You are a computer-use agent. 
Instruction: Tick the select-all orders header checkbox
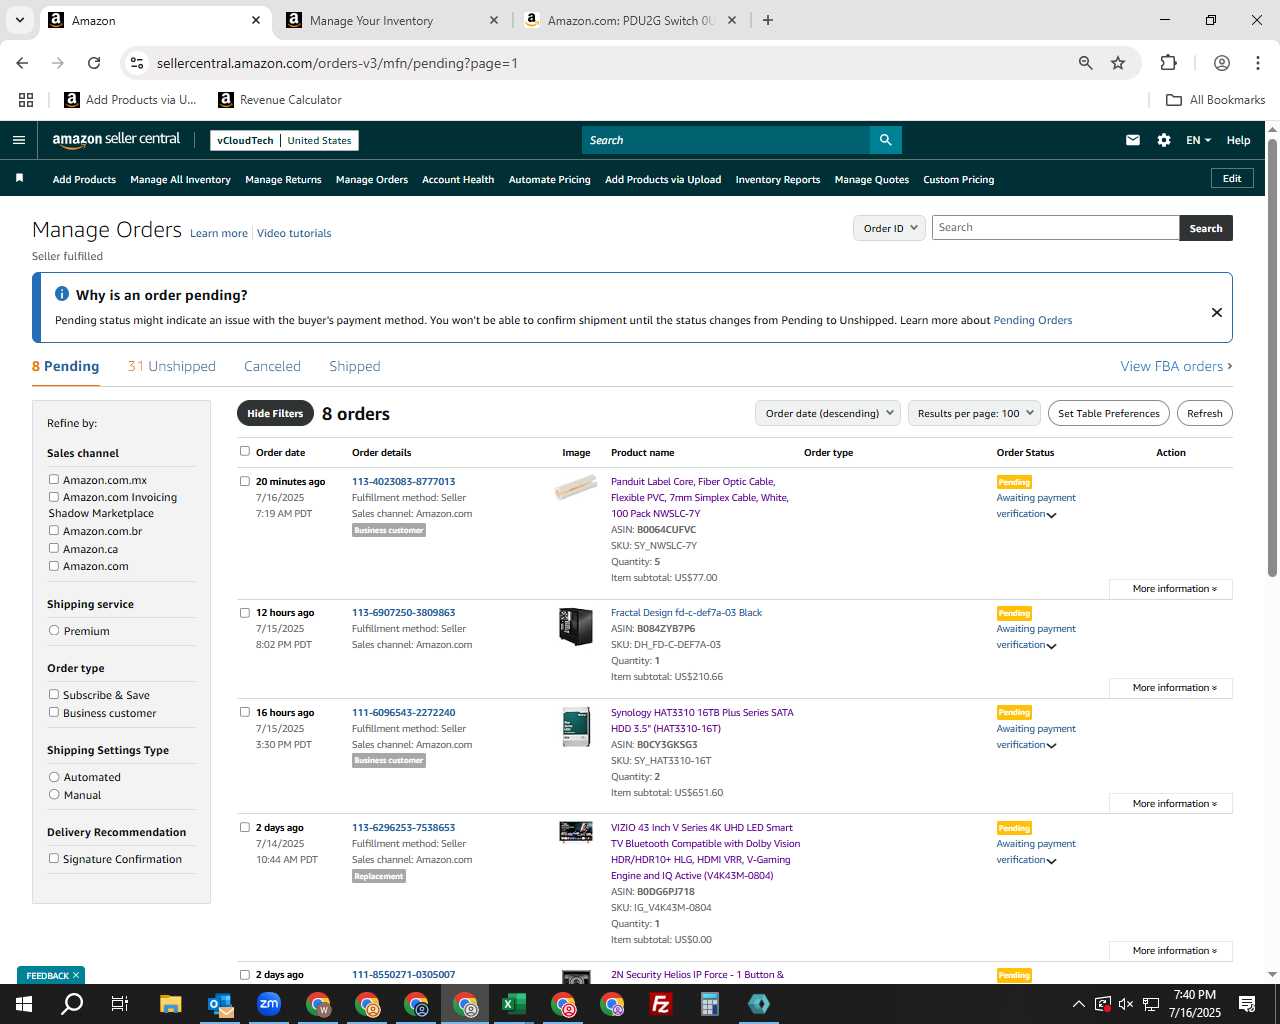pyautogui.click(x=245, y=451)
